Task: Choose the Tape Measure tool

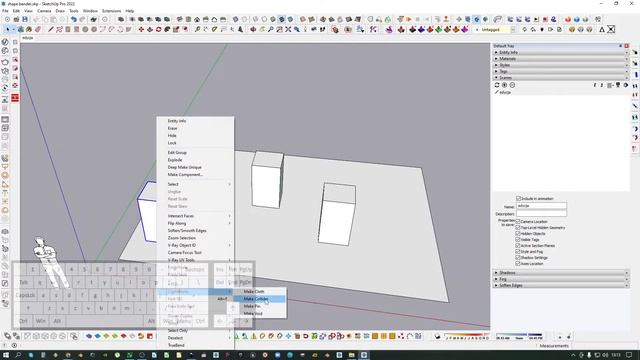Action: [x=197, y=29]
